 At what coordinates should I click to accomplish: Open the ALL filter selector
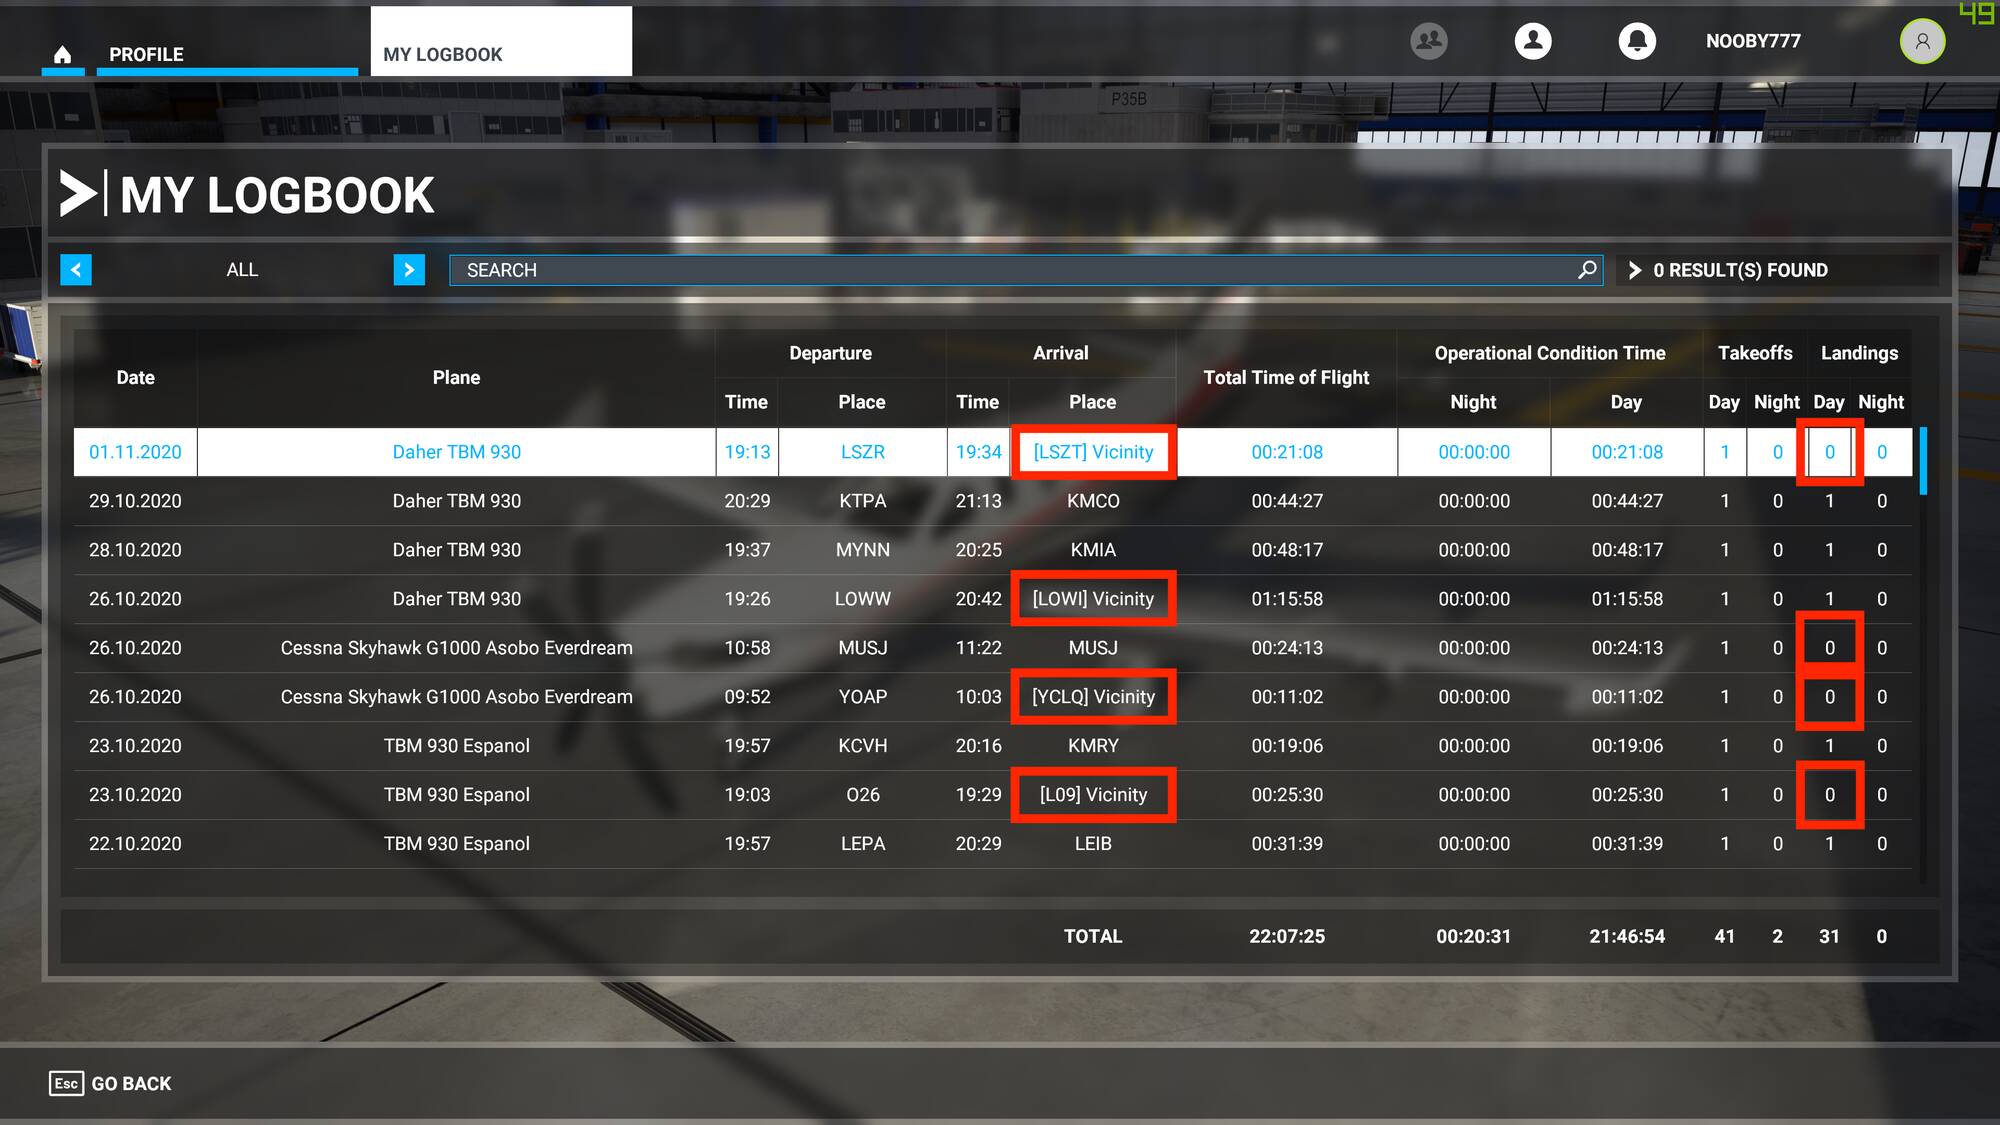241,269
